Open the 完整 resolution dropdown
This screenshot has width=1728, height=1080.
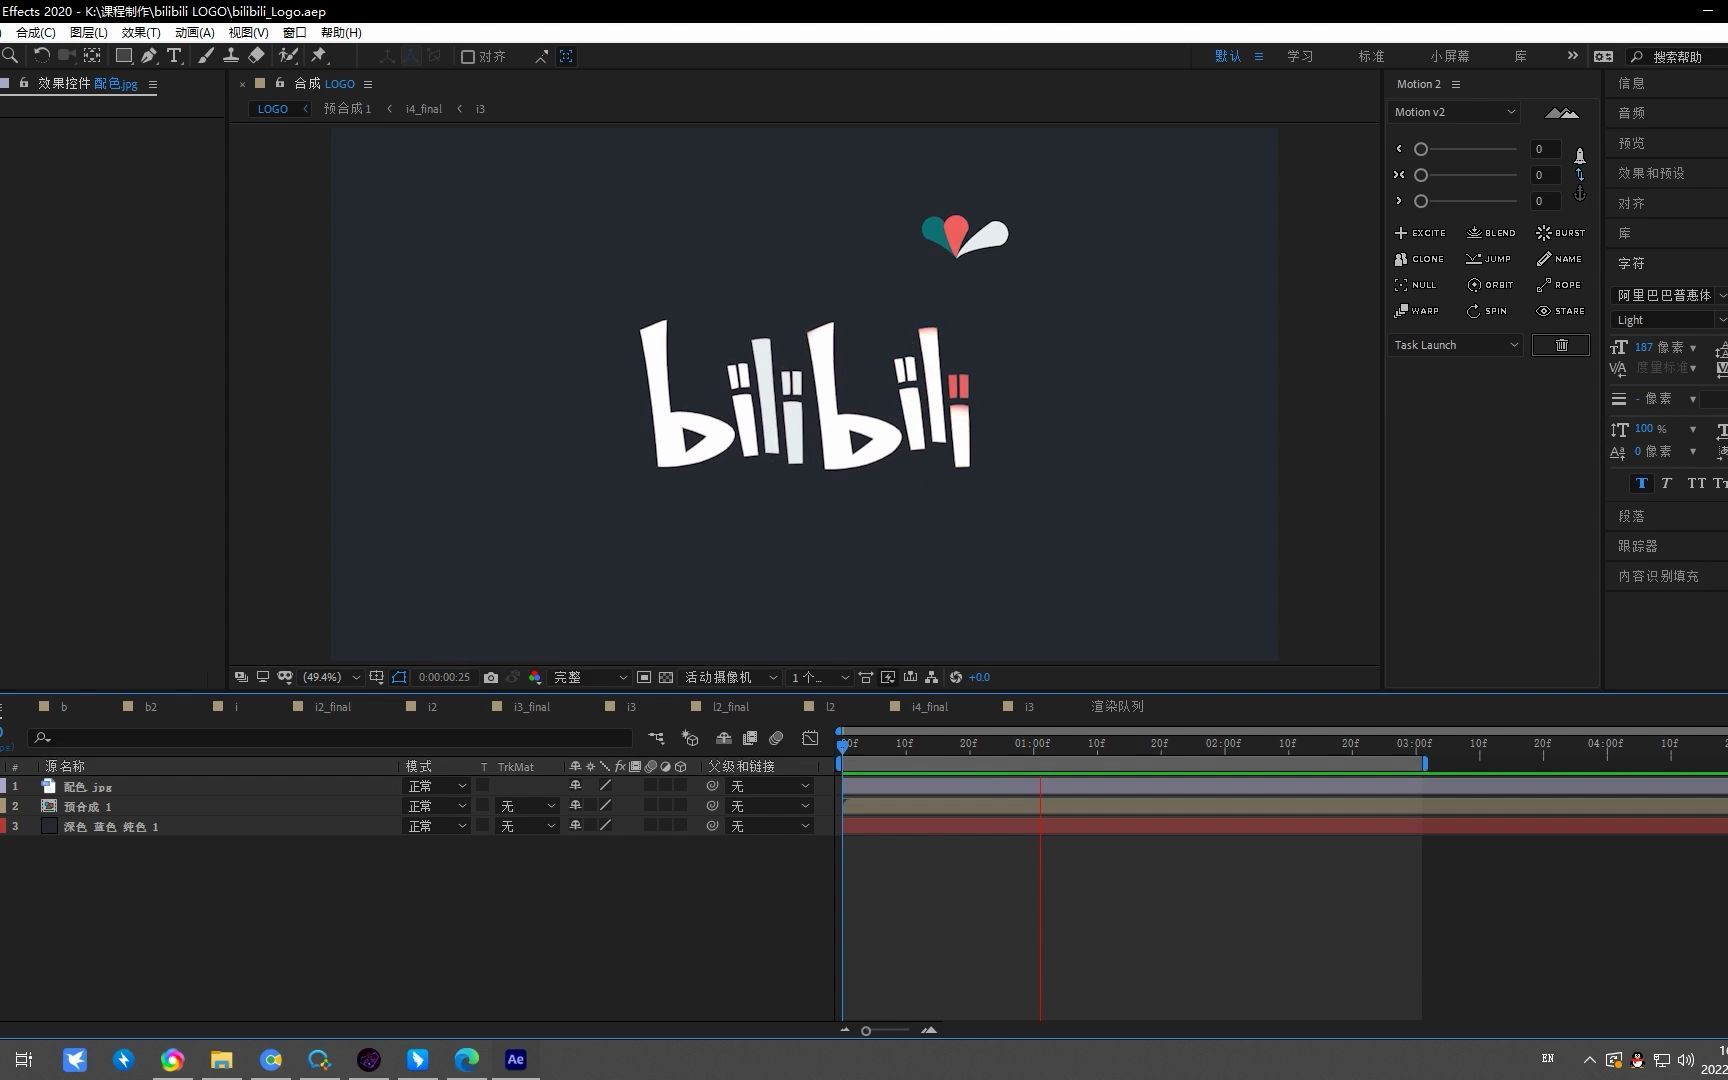[590, 677]
